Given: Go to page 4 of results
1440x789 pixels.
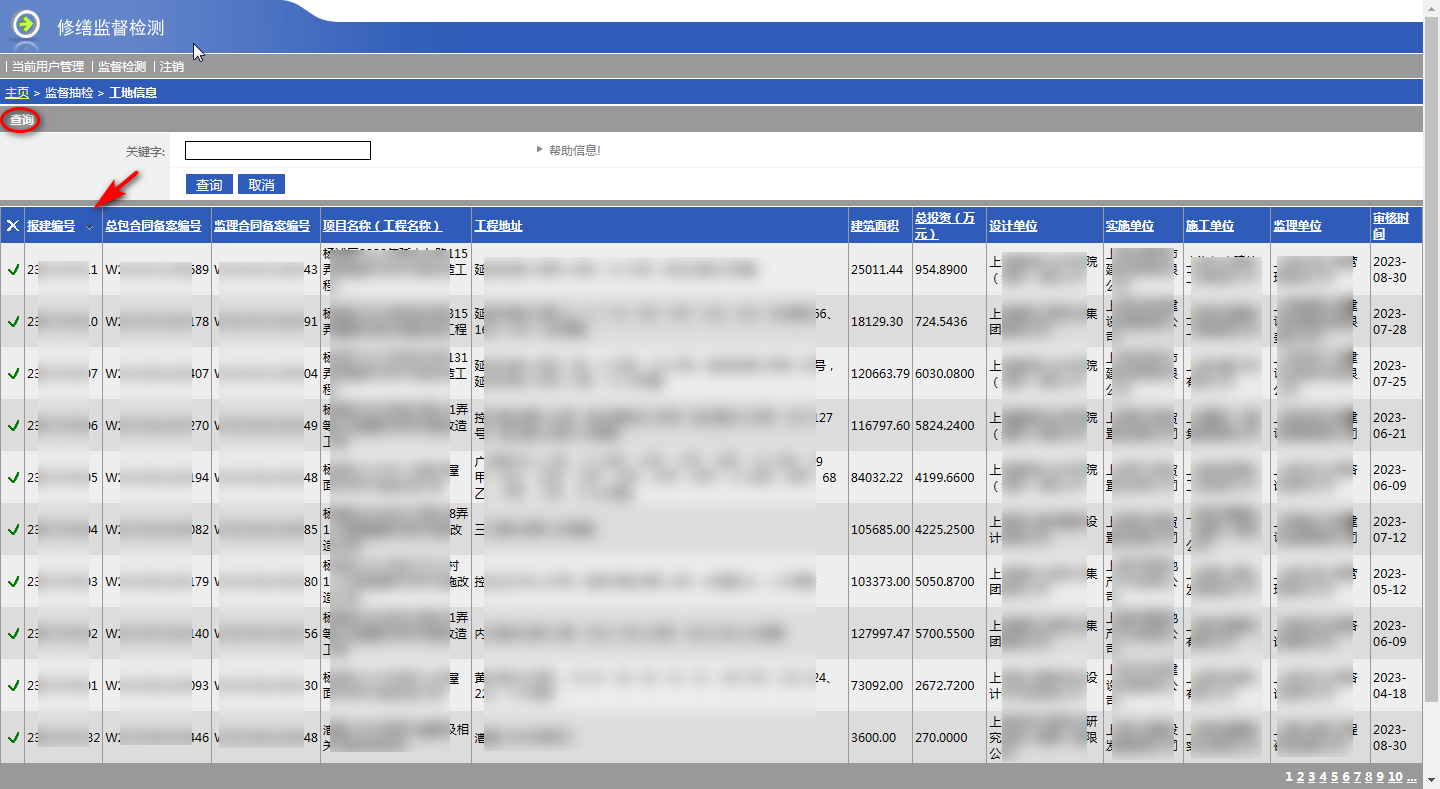Looking at the screenshot, I should [x=1323, y=777].
